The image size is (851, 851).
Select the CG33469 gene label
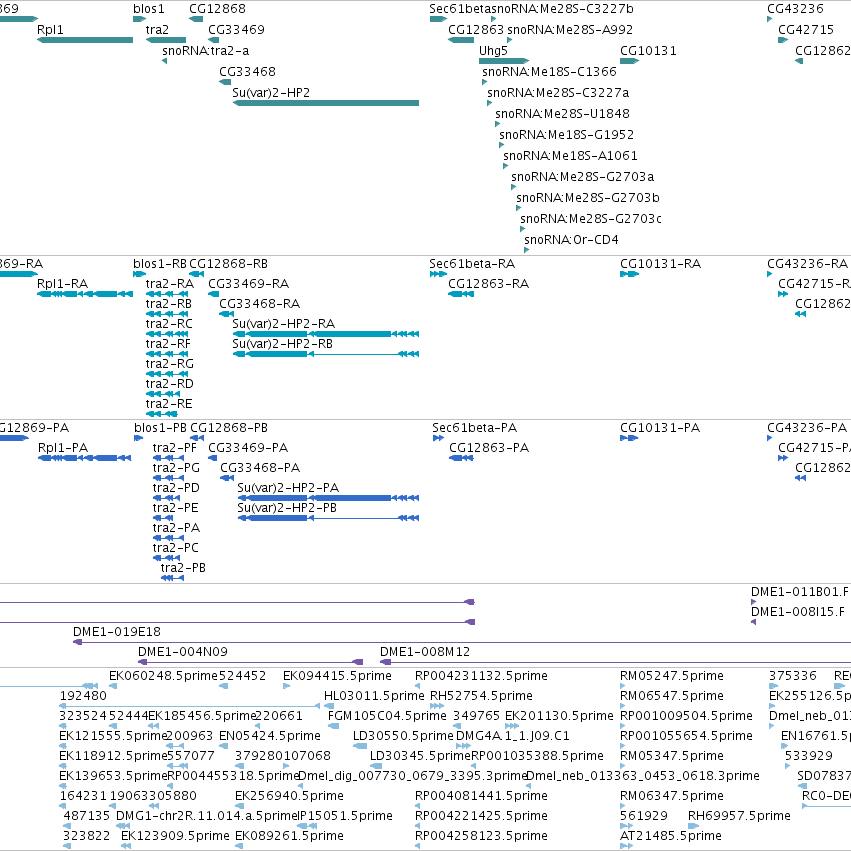click(x=236, y=30)
